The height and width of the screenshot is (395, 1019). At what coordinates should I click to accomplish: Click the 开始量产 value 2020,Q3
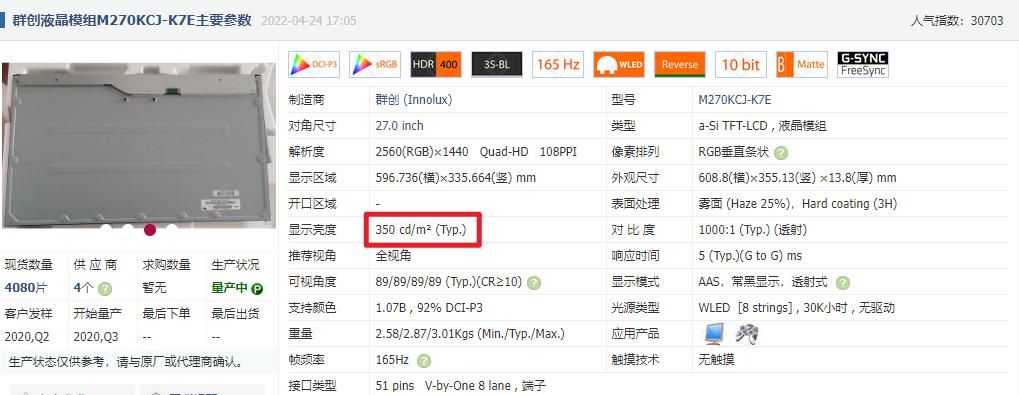pyautogui.click(x=96, y=337)
